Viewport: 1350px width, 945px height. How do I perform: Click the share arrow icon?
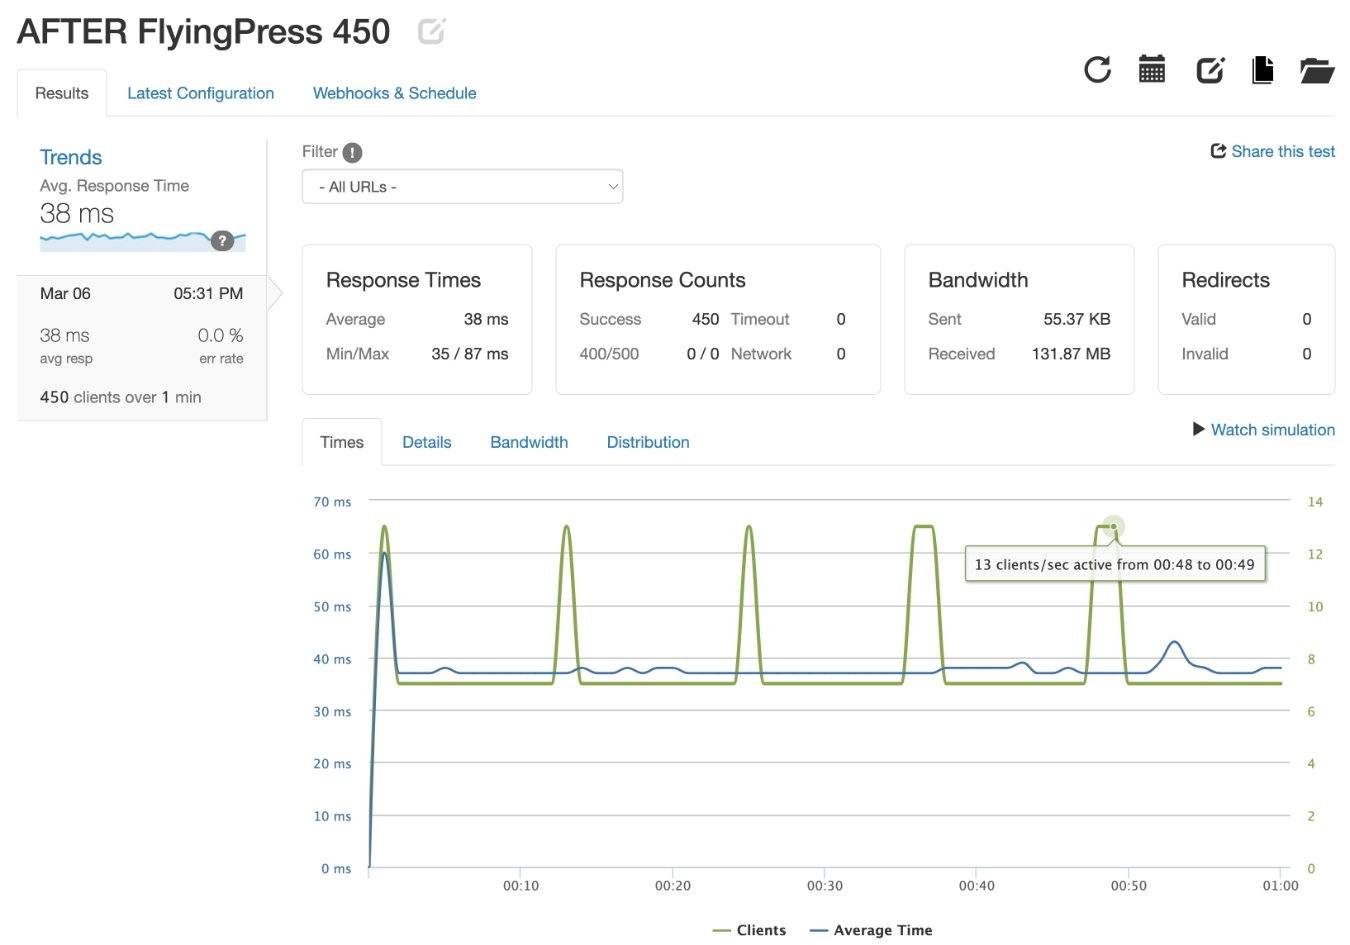tap(1218, 151)
